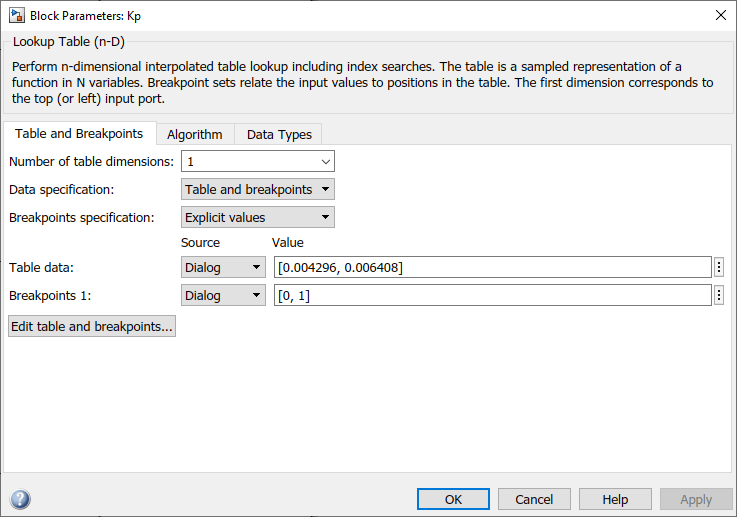Click the blue help question mark icon
This screenshot has height=517, width=737.
[20, 500]
